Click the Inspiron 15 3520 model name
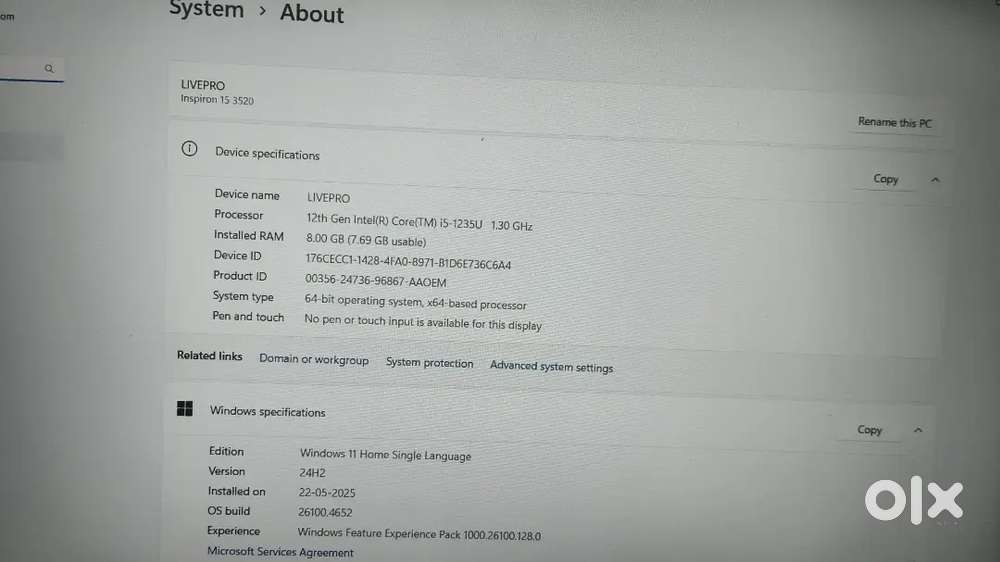1000x562 pixels. 216,100
